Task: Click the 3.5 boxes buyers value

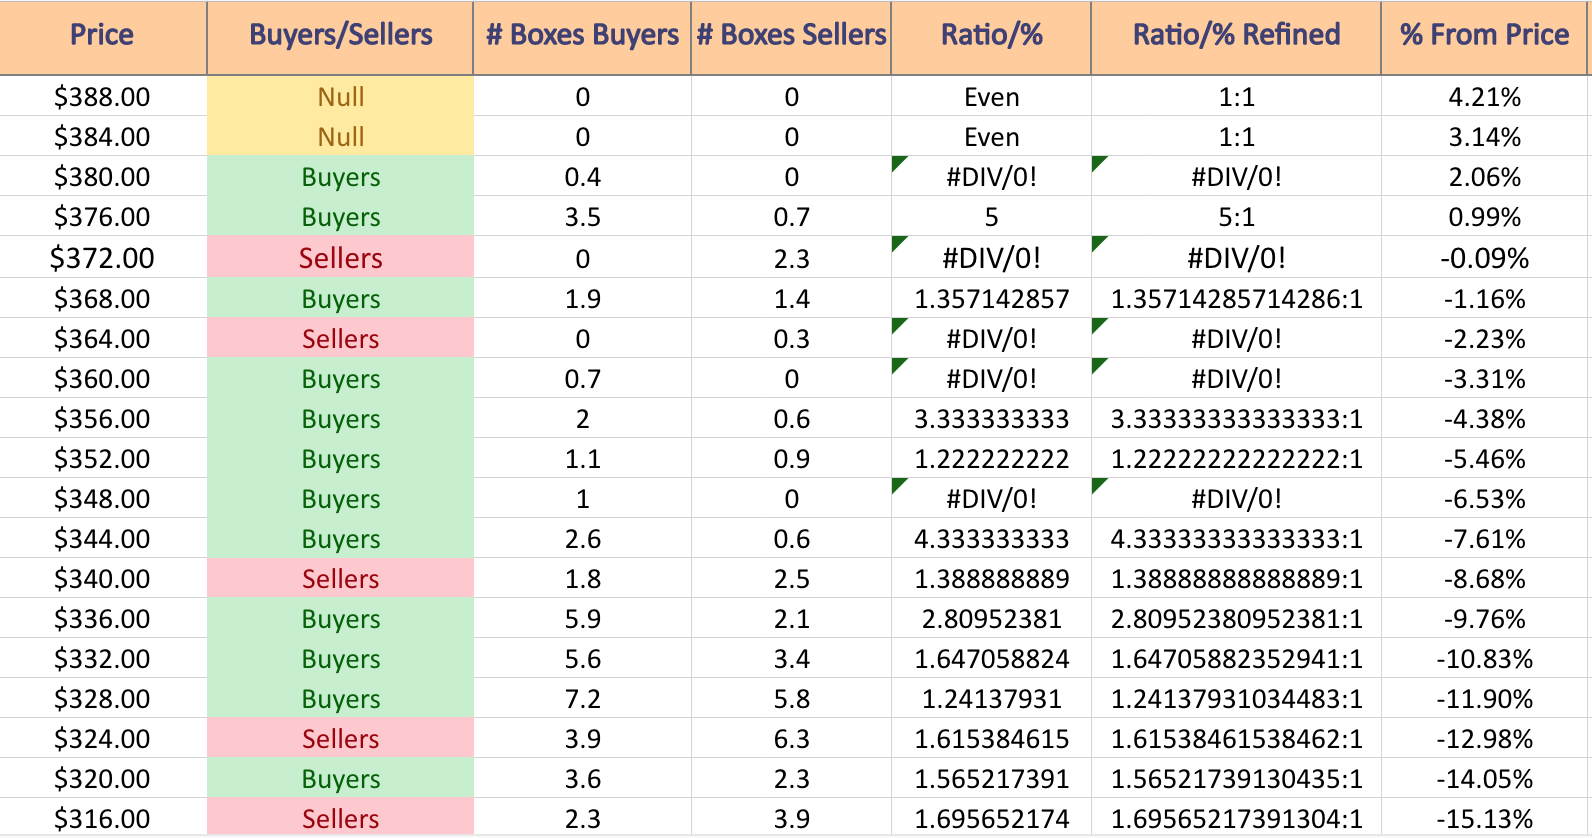Action: coord(582,217)
